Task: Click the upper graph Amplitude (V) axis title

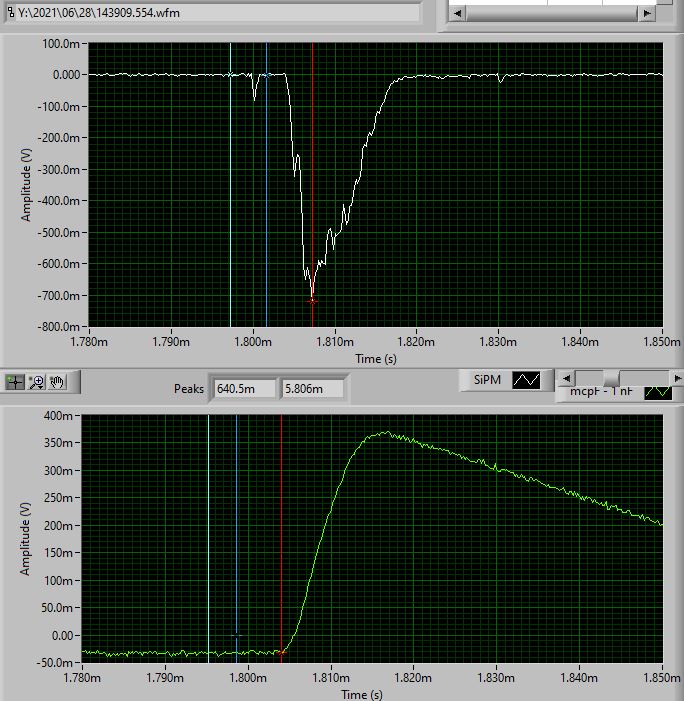Action: pos(26,185)
